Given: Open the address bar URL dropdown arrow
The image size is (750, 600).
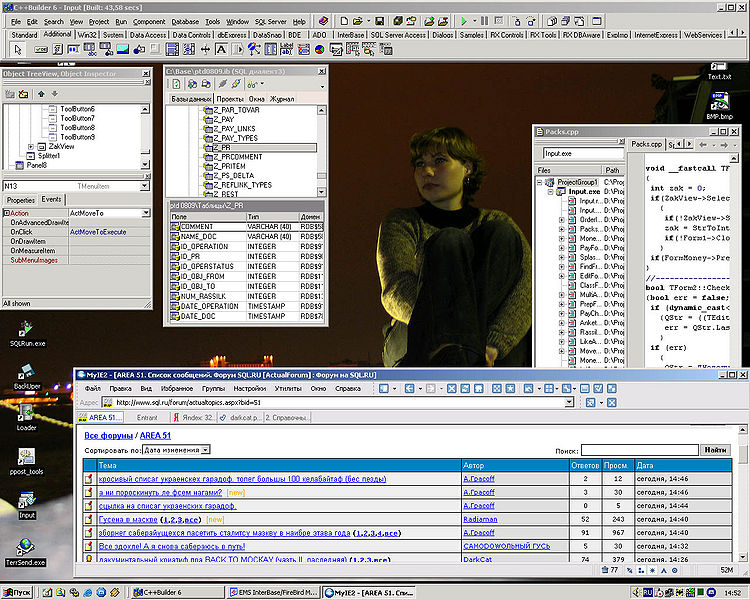Looking at the screenshot, I should (569, 402).
